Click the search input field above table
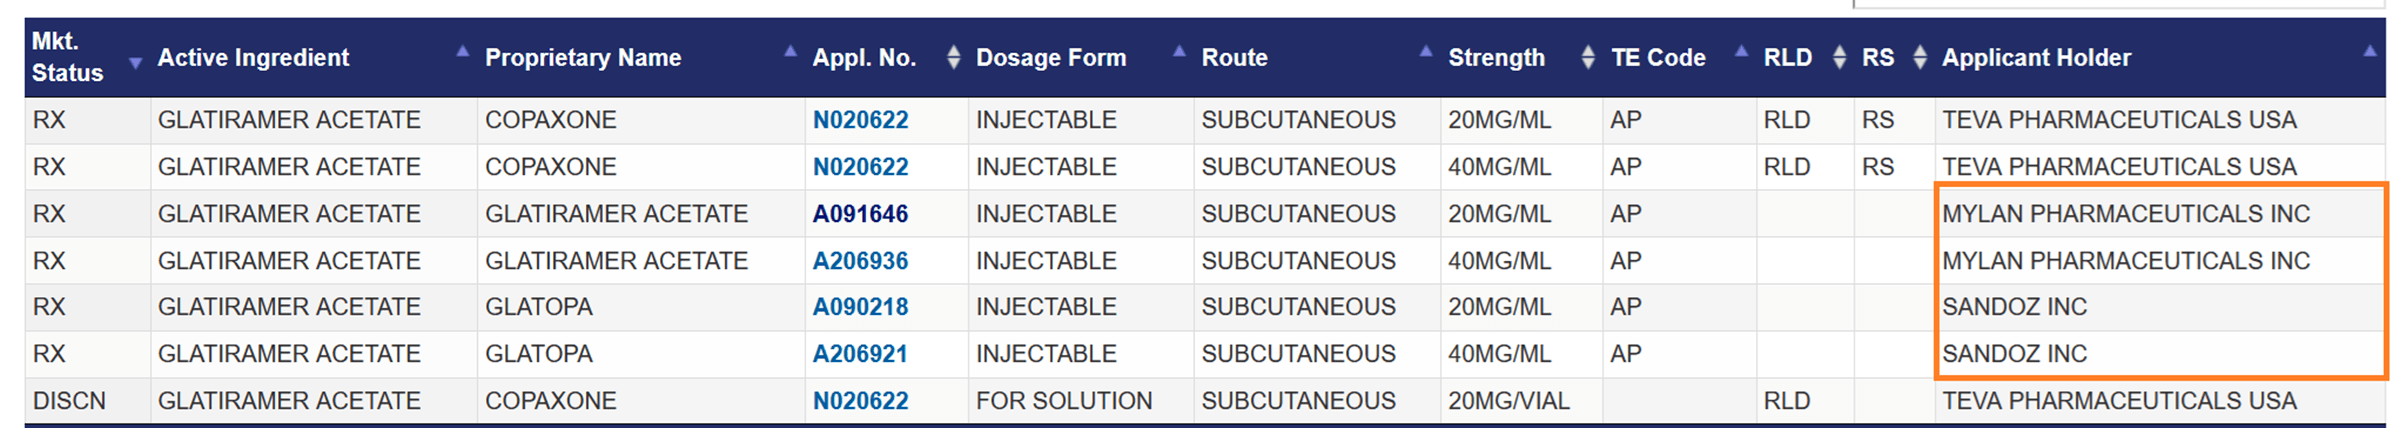The height and width of the screenshot is (428, 2393). pyautogui.click(x=2118, y=4)
